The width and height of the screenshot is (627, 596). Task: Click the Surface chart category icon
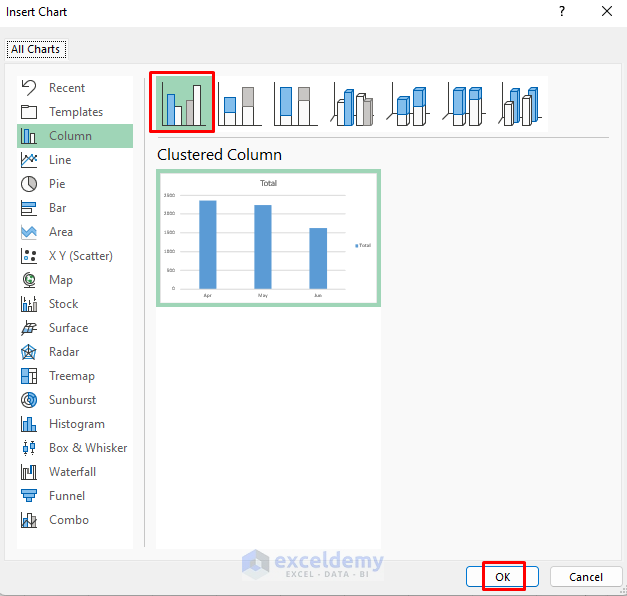(x=29, y=328)
